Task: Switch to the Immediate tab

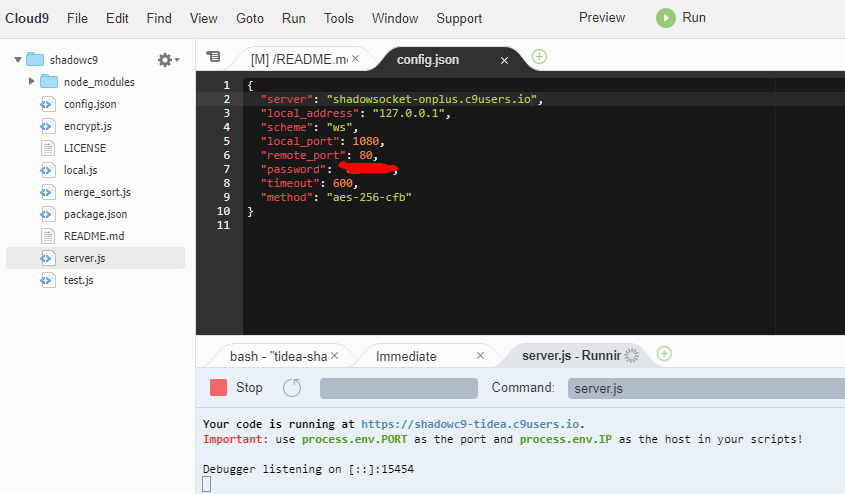Action: coord(406,356)
